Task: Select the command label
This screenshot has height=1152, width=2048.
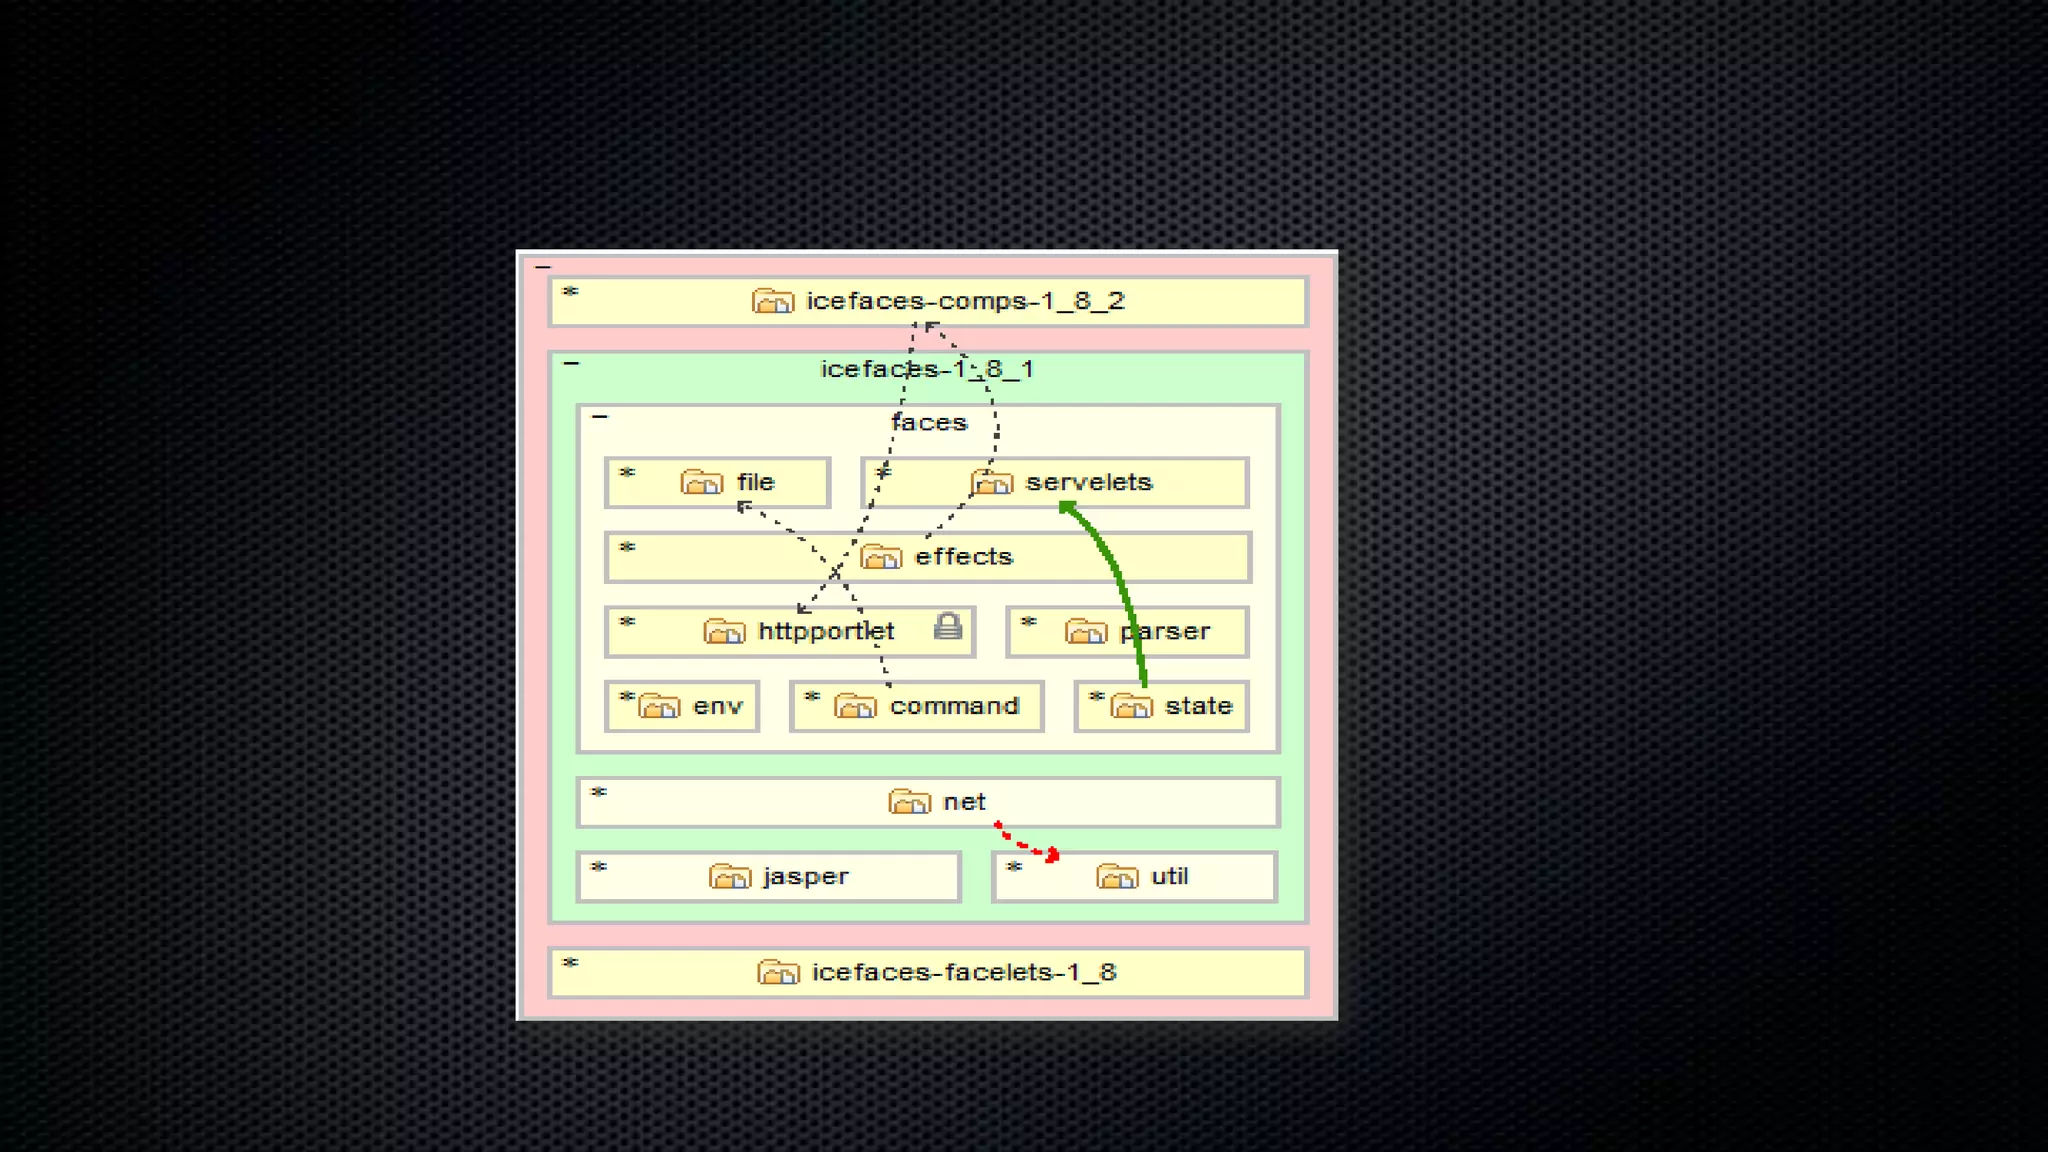Action: [954, 706]
